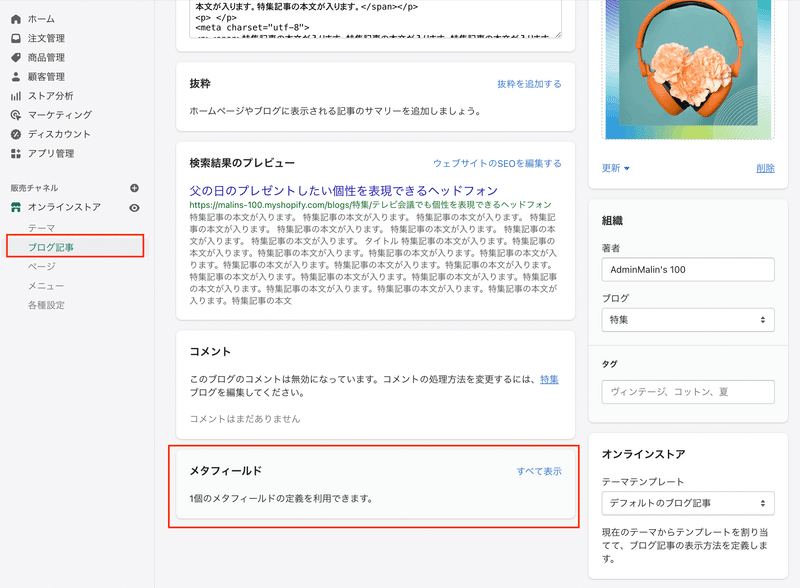Click 特集 link in comments section
This screenshot has width=800, height=588.
click(x=549, y=379)
